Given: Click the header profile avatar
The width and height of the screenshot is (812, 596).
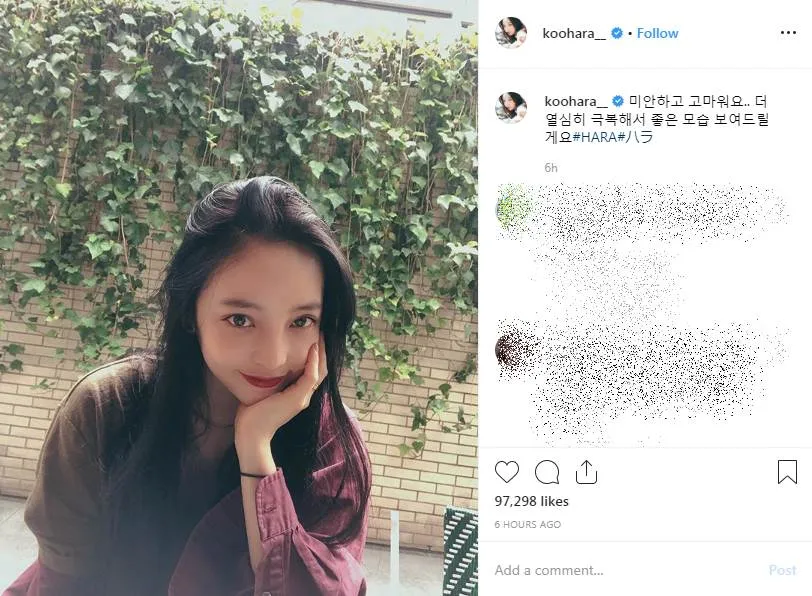Looking at the screenshot, I should [x=511, y=33].
